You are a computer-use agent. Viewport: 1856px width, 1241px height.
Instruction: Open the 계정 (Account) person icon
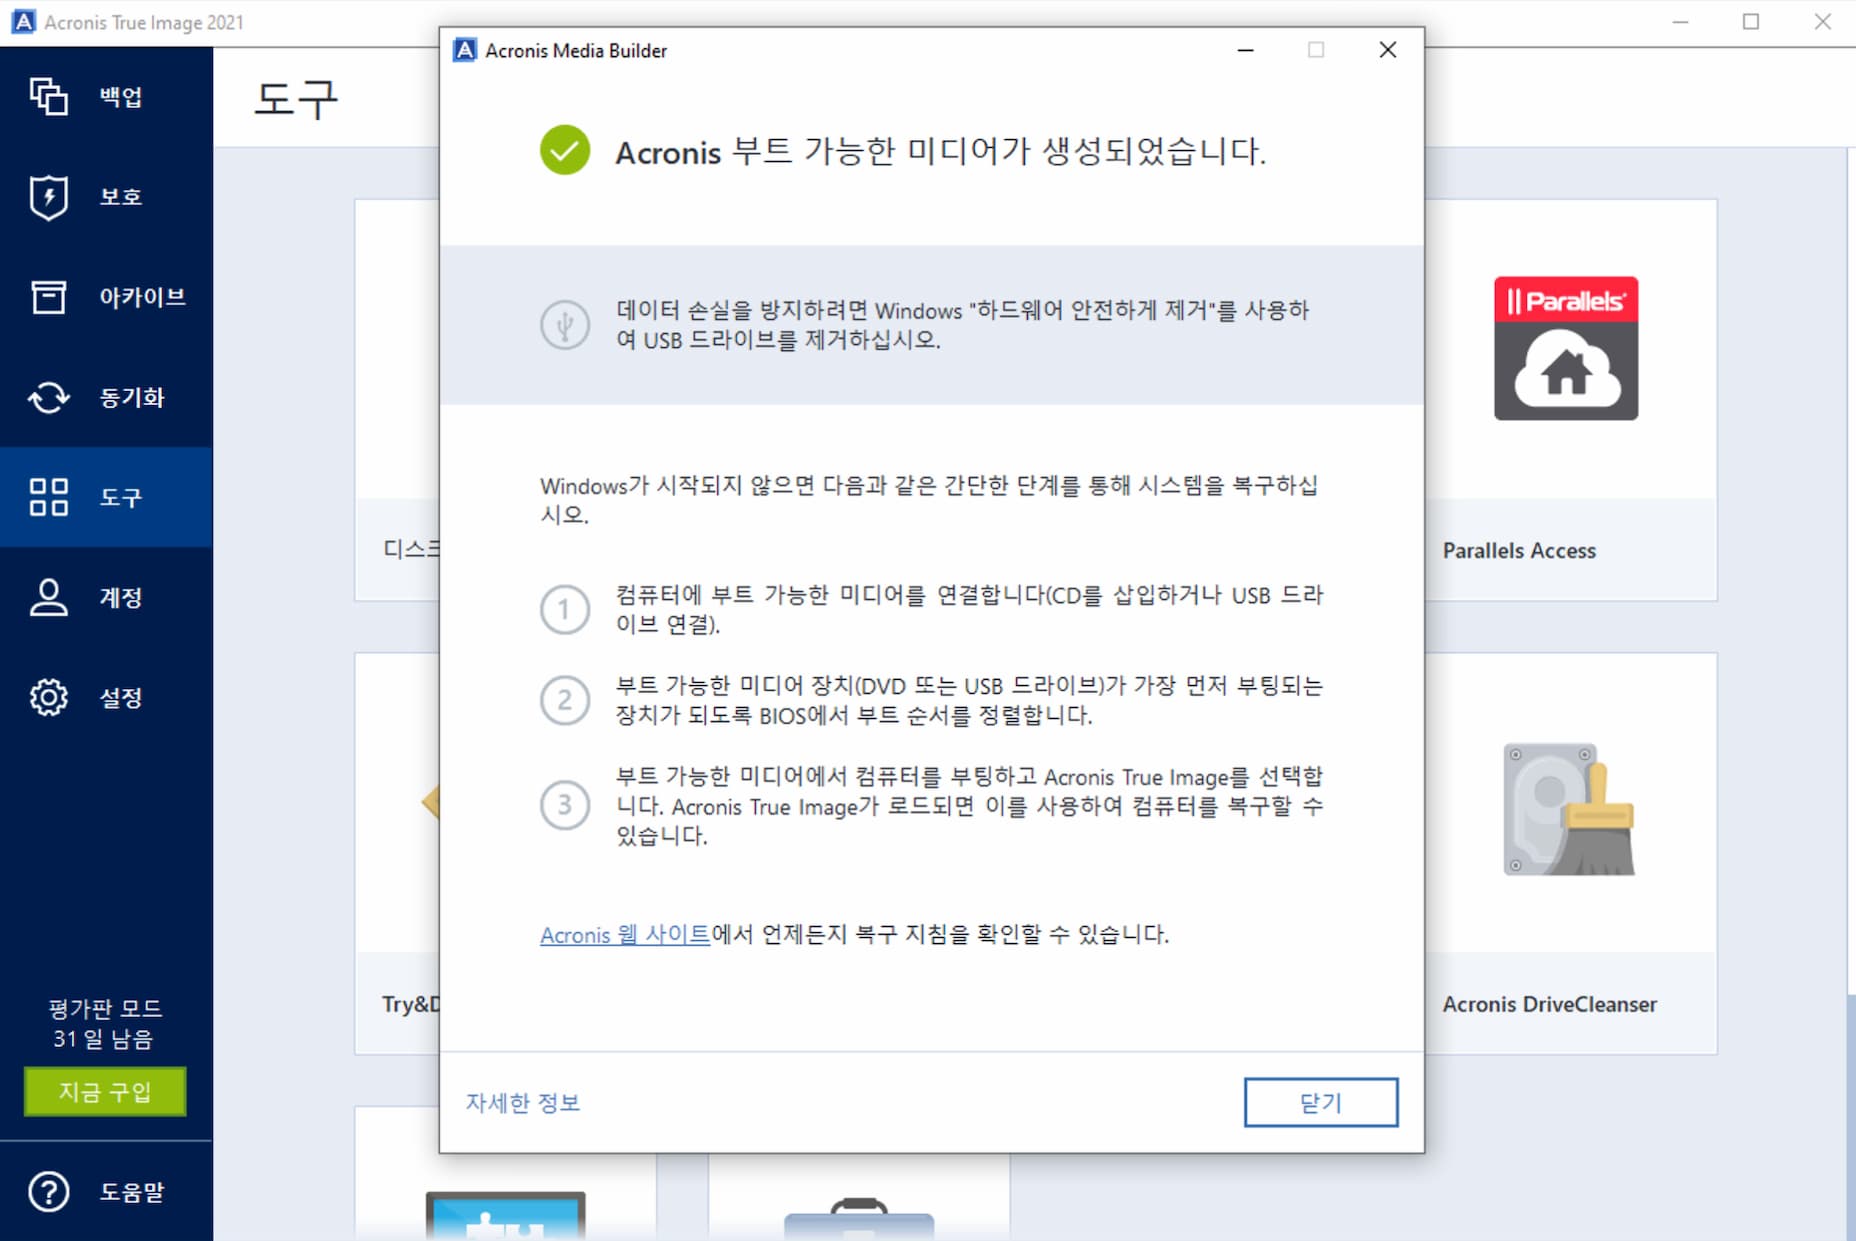(48, 597)
